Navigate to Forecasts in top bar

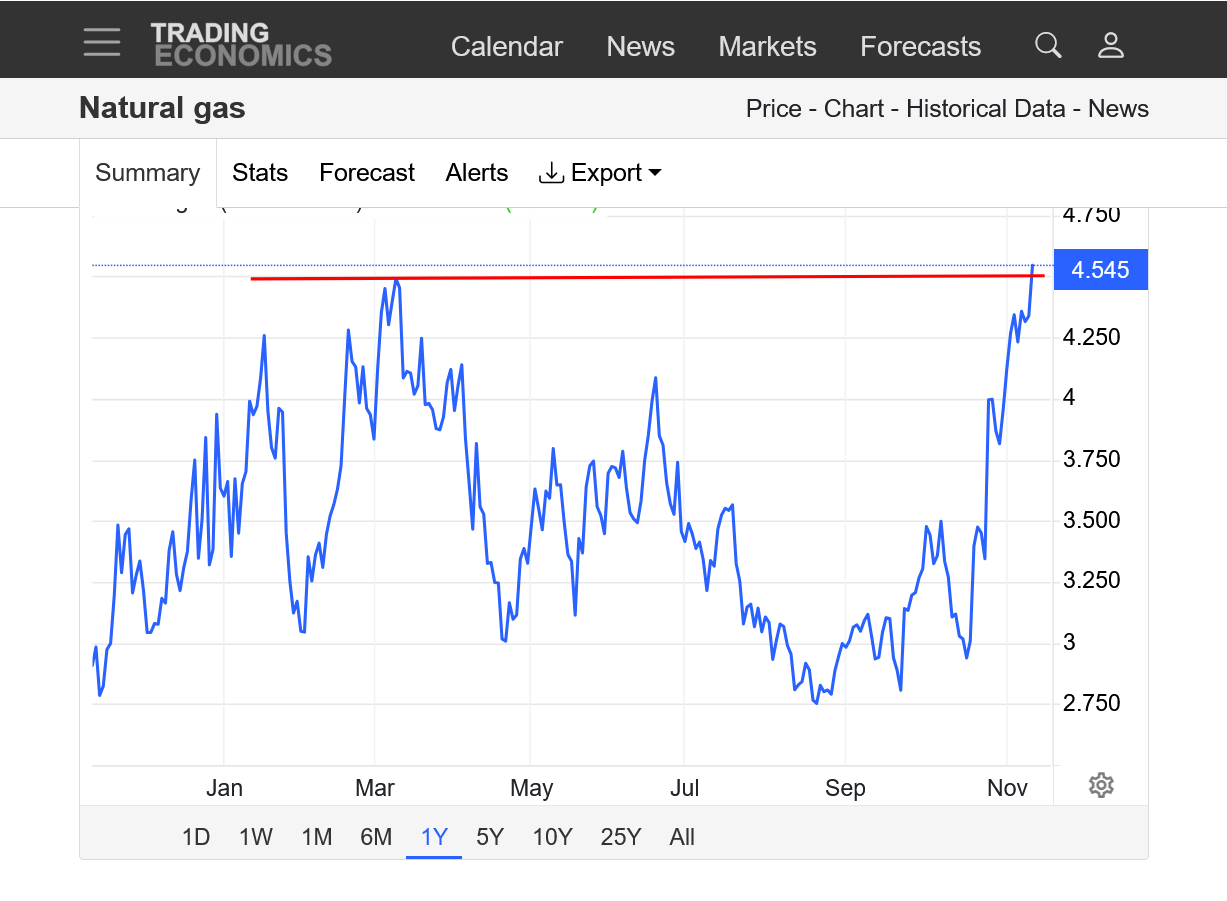click(920, 47)
